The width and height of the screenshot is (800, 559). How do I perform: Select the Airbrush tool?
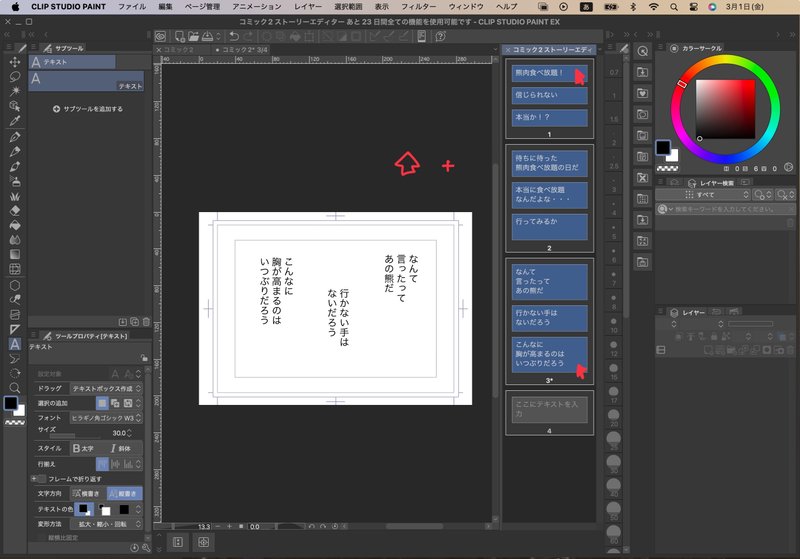tap(15, 181)
